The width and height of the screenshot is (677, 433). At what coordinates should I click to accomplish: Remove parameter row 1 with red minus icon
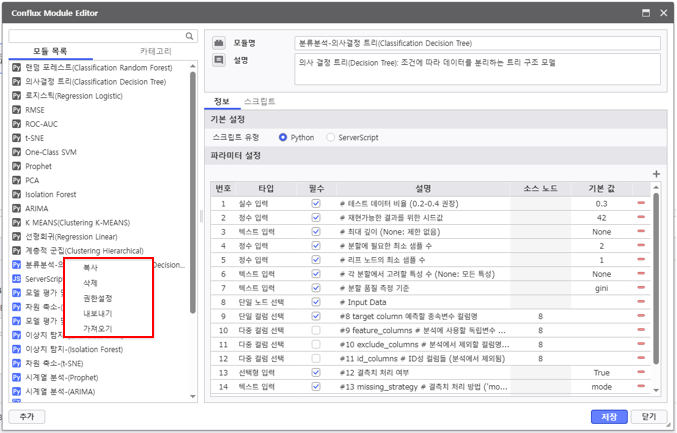coord(641,203)
